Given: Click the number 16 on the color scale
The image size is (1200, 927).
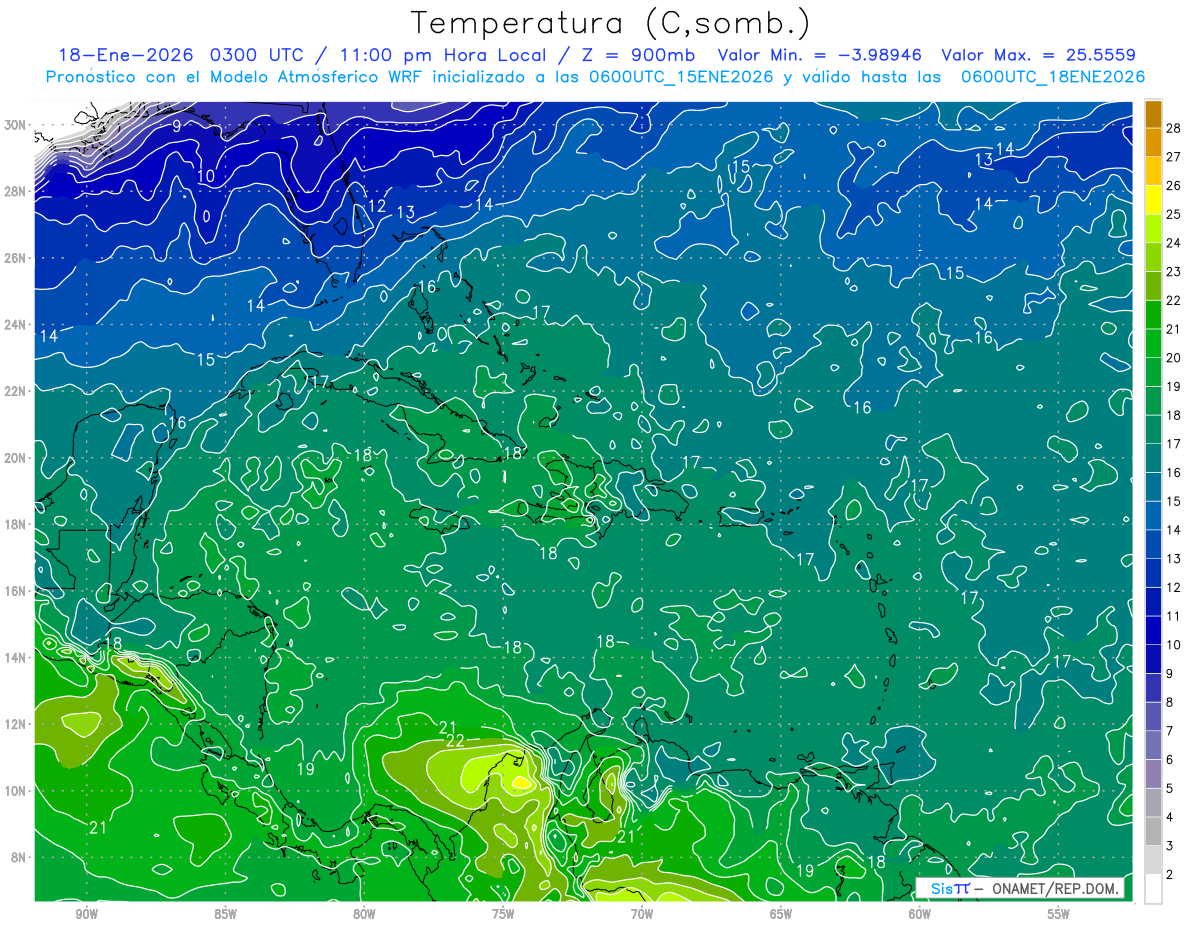Looking at the screenshot, I should (1174, 472).
